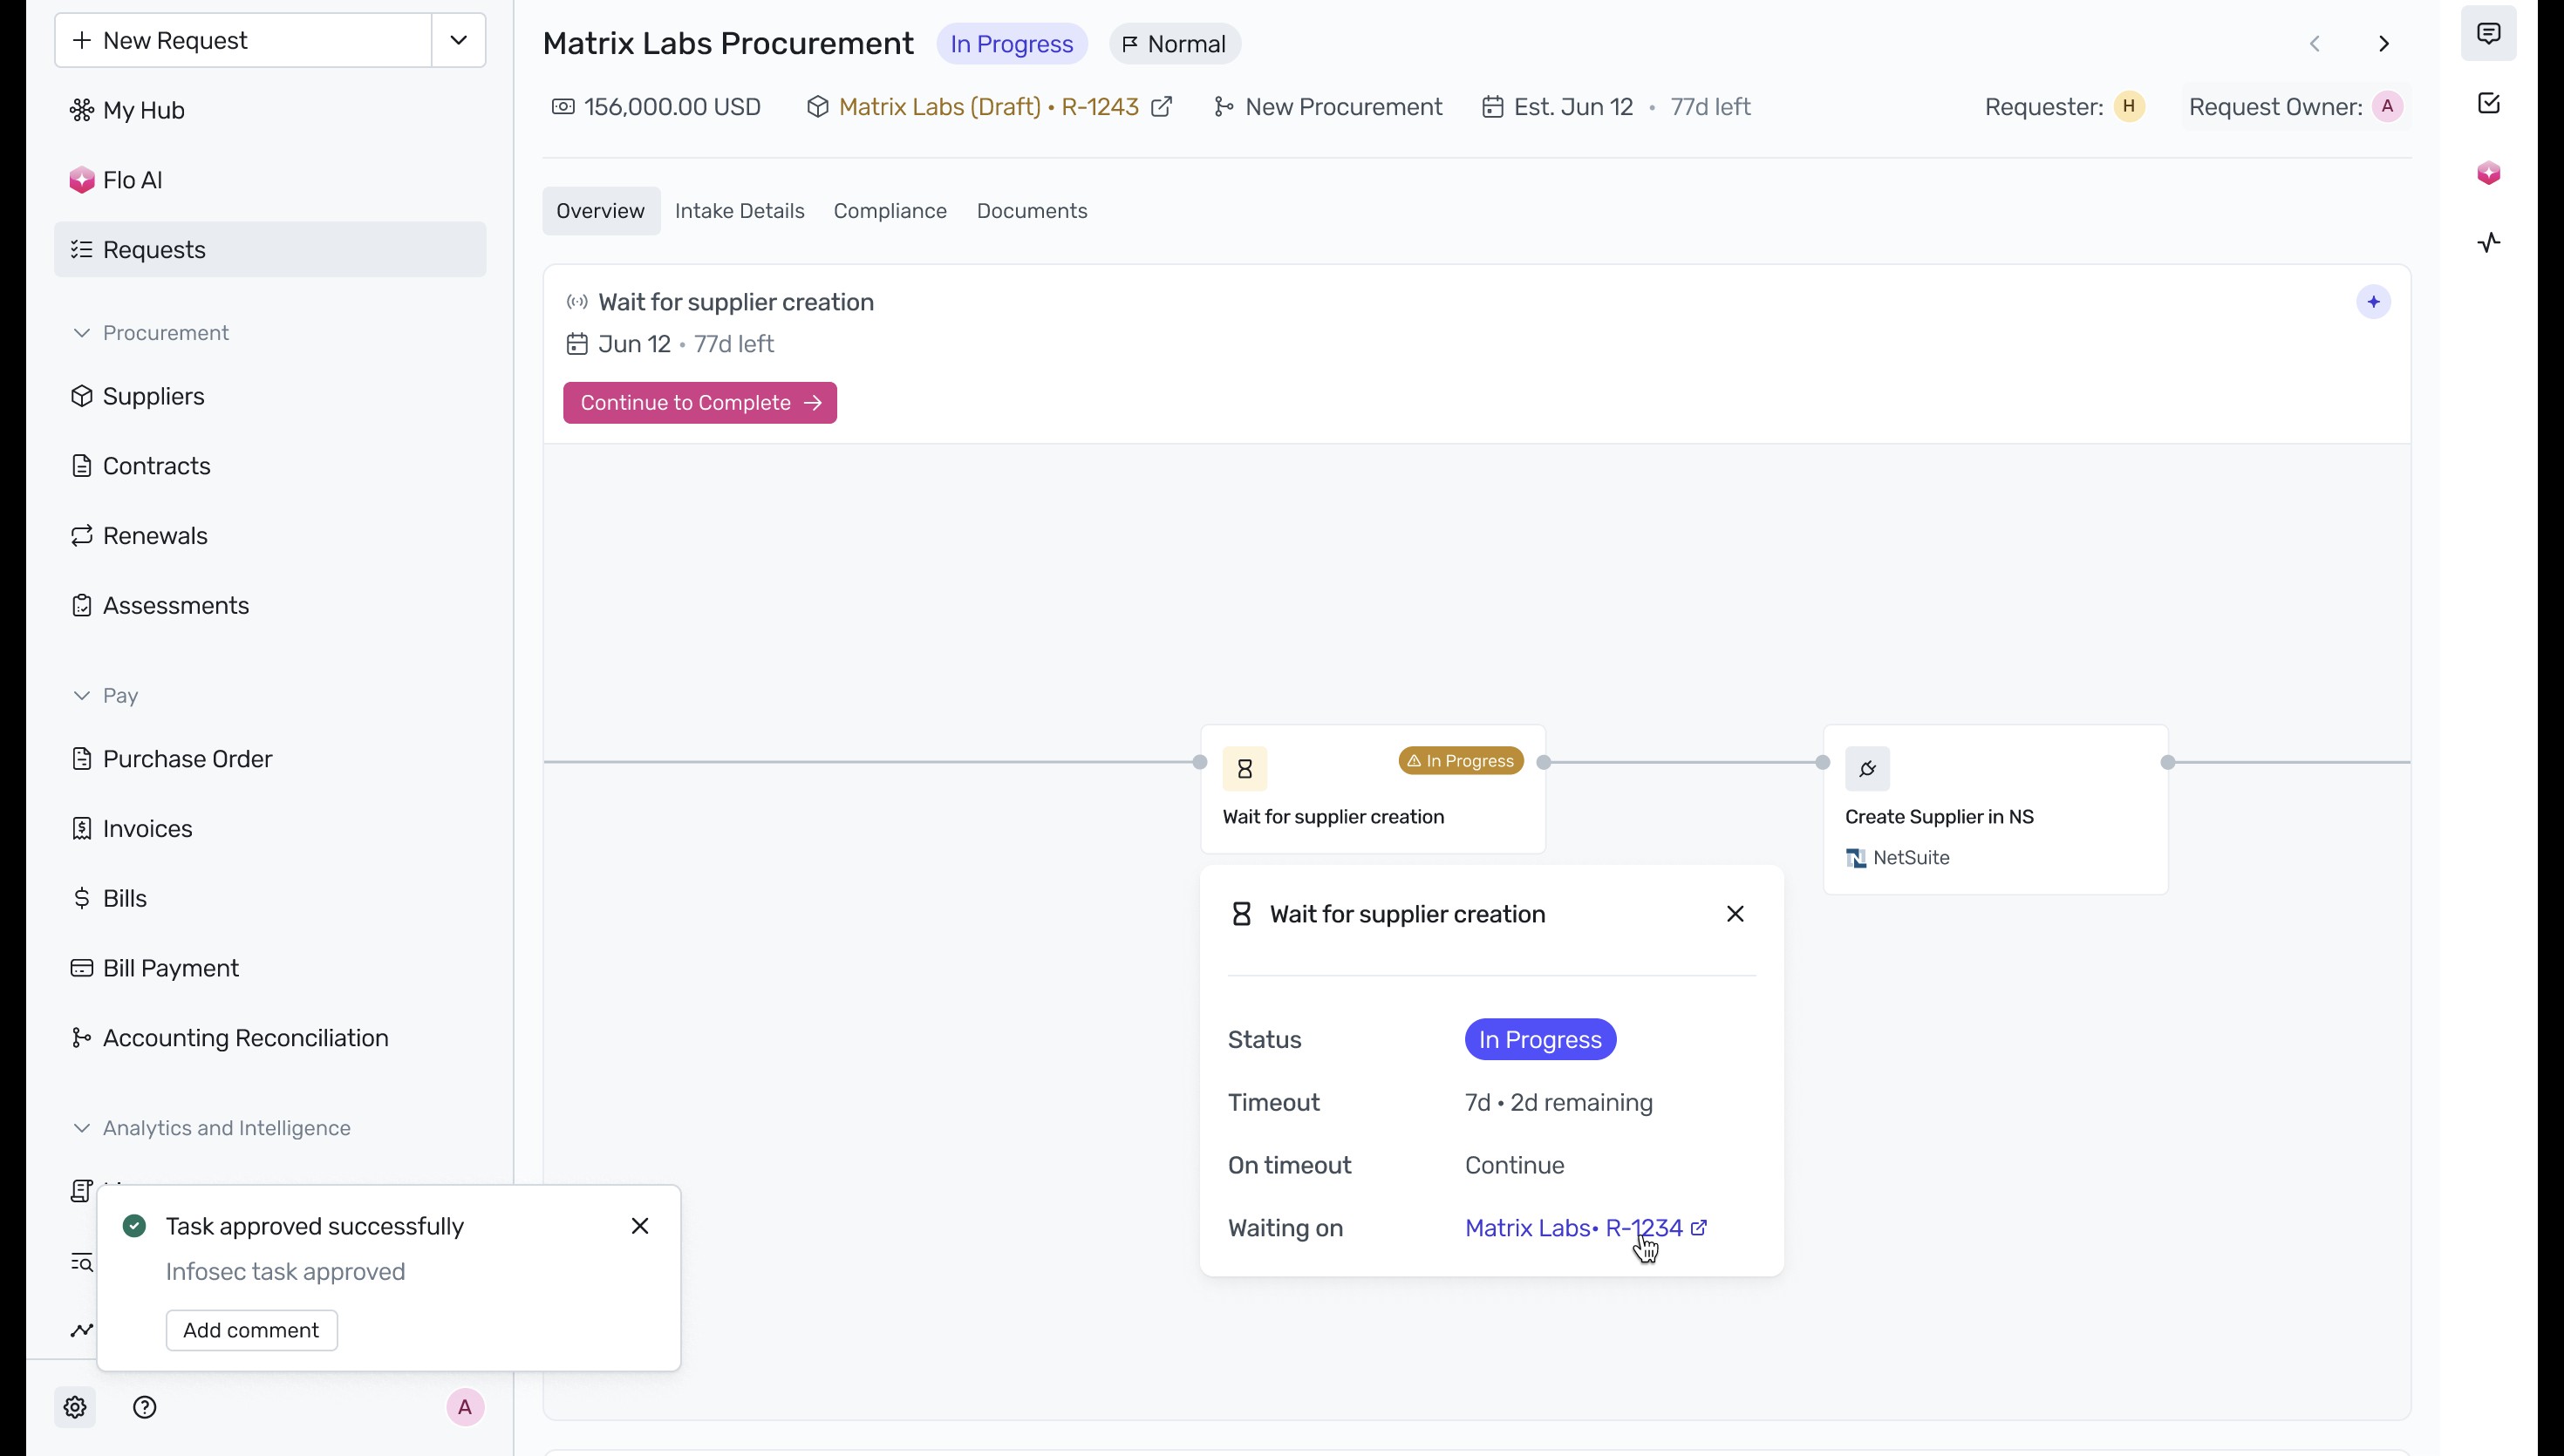The width and height of the screenshot is (2564, 1456).
Task: Open user avatar A in sidebar footer
Action: pyautogui.click(x=465, y=1407)
